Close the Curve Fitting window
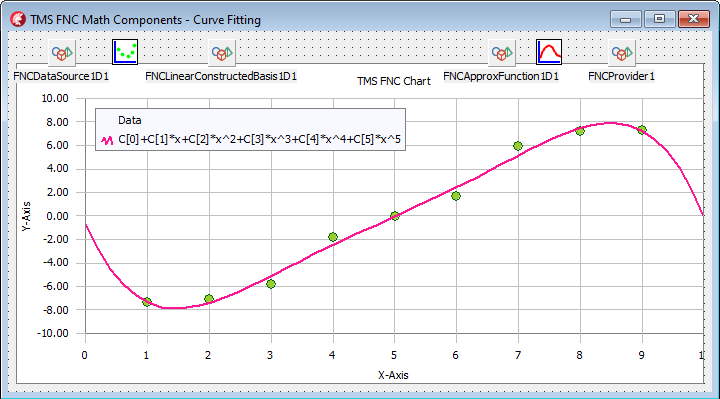This screenshot has height=399, width=720. (693, 19)
